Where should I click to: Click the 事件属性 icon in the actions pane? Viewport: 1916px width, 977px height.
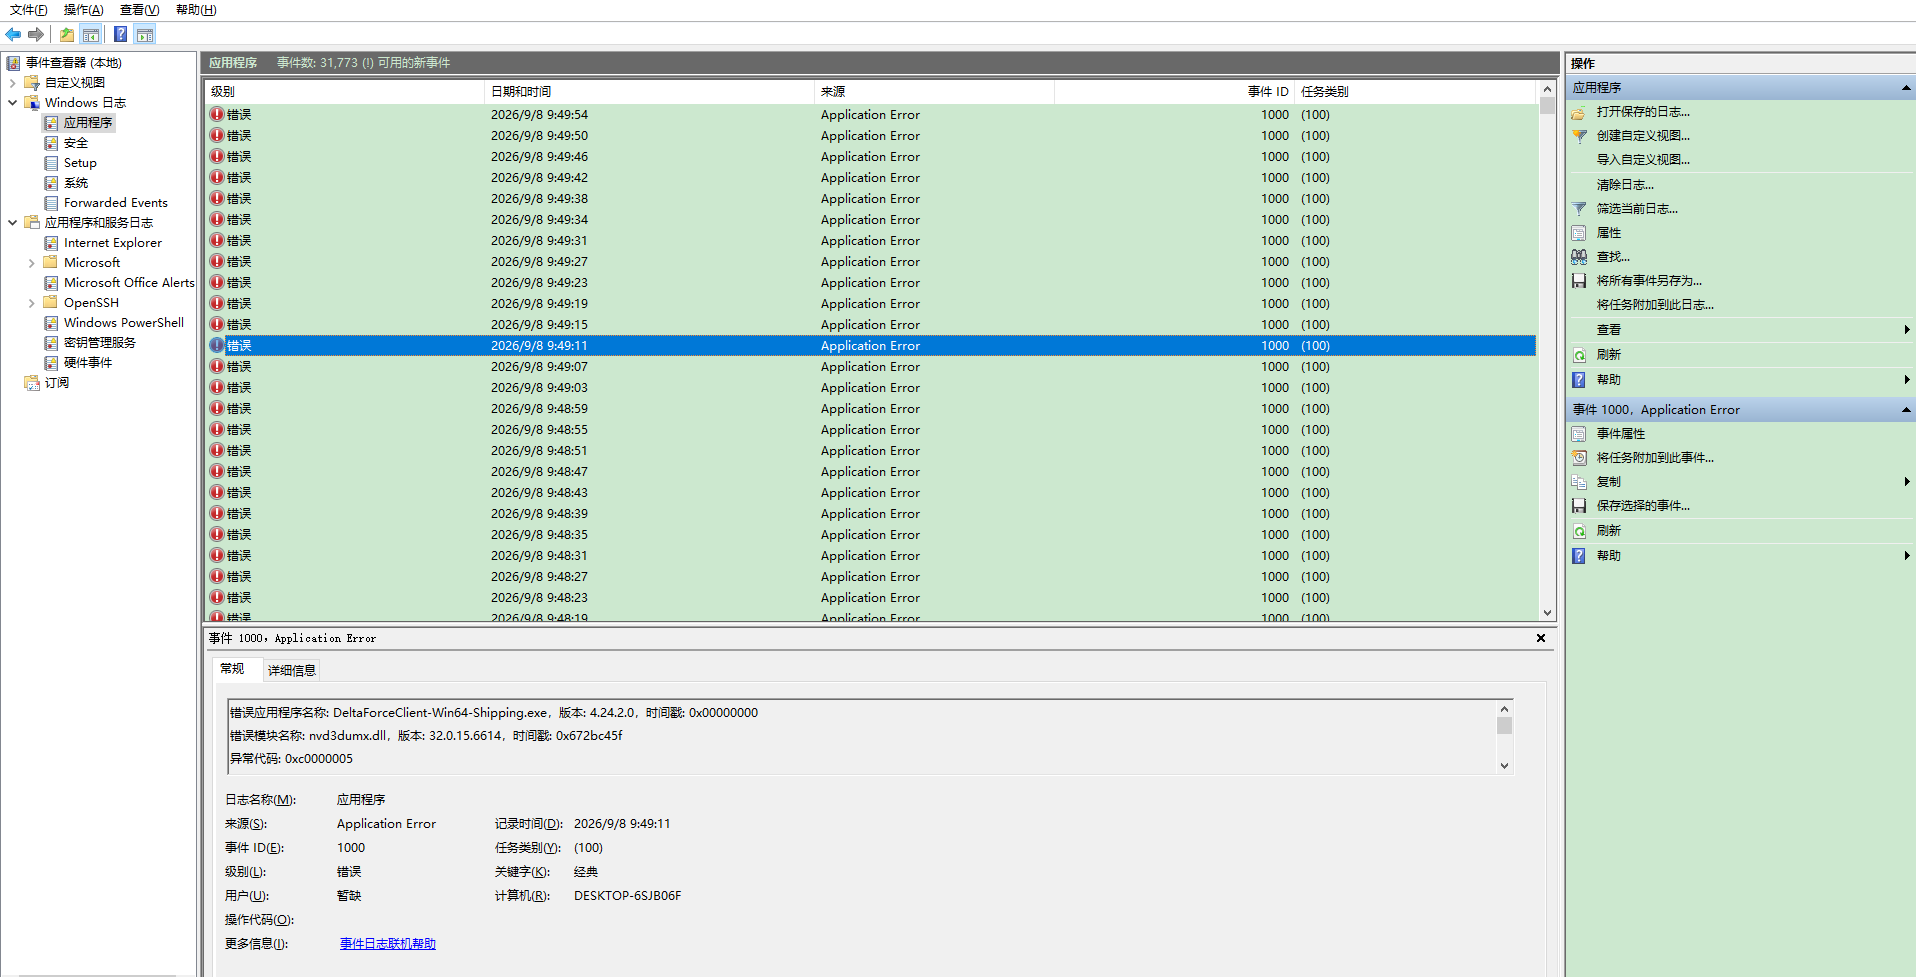point(1579,434)
